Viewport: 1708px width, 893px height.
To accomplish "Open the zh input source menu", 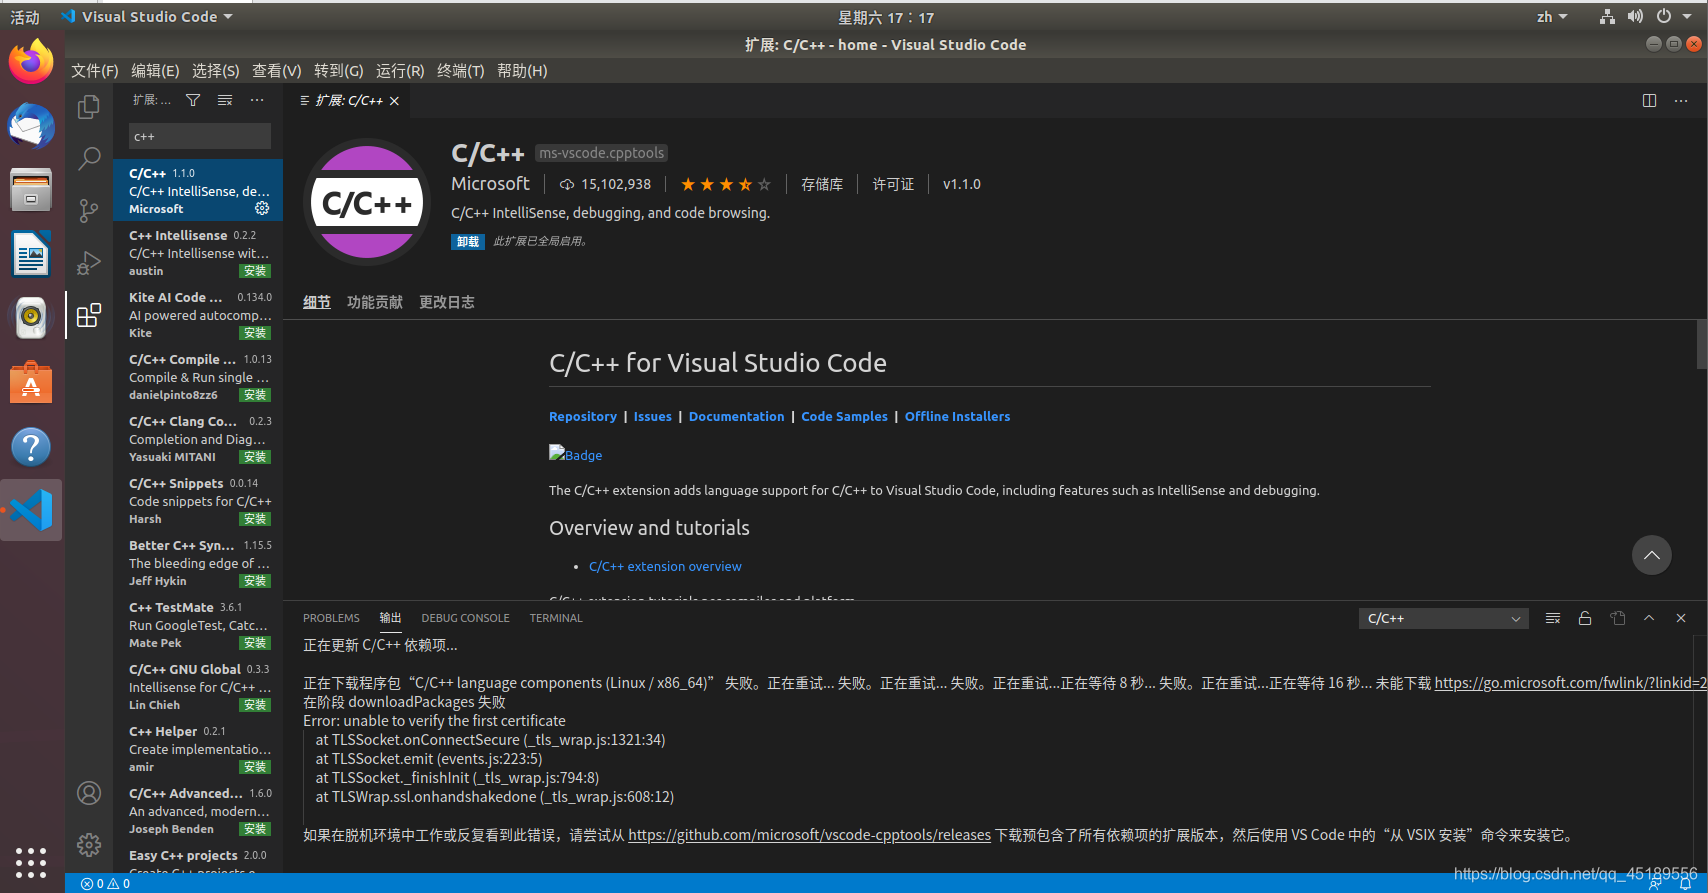I will pyautogui.click(x=1552, y=17).
